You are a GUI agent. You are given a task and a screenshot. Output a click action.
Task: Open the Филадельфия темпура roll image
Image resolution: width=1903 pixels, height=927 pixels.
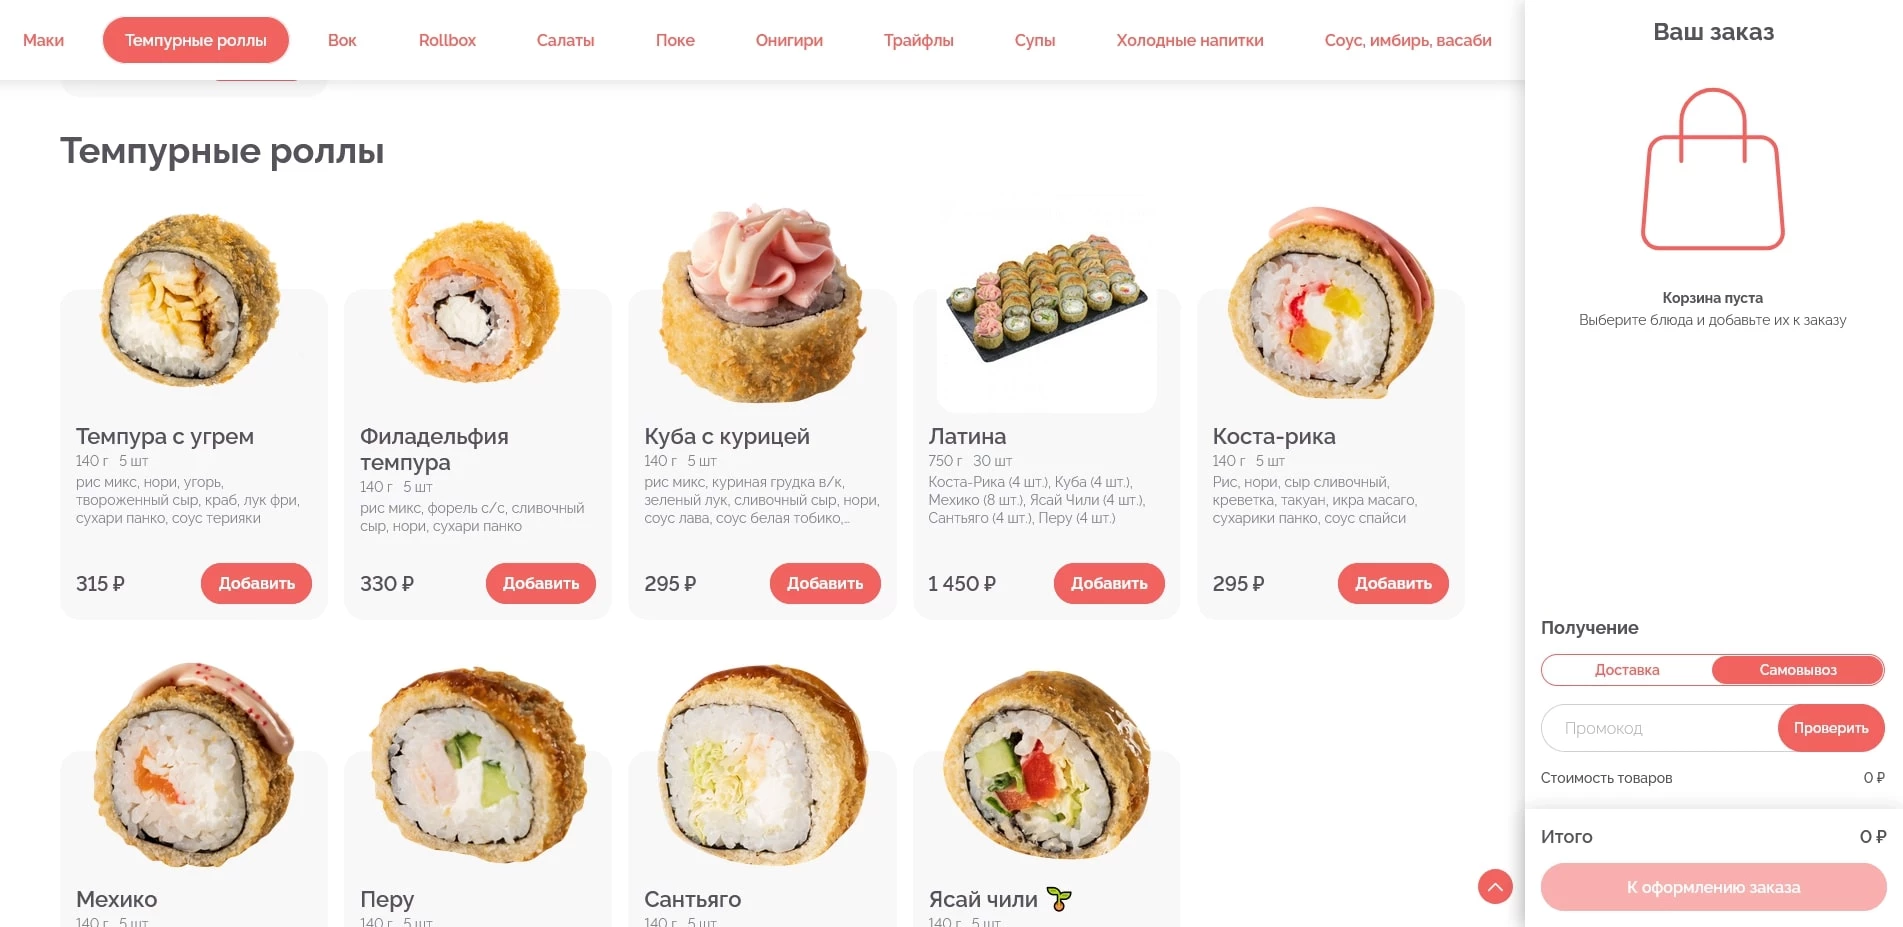pos(476,302)
